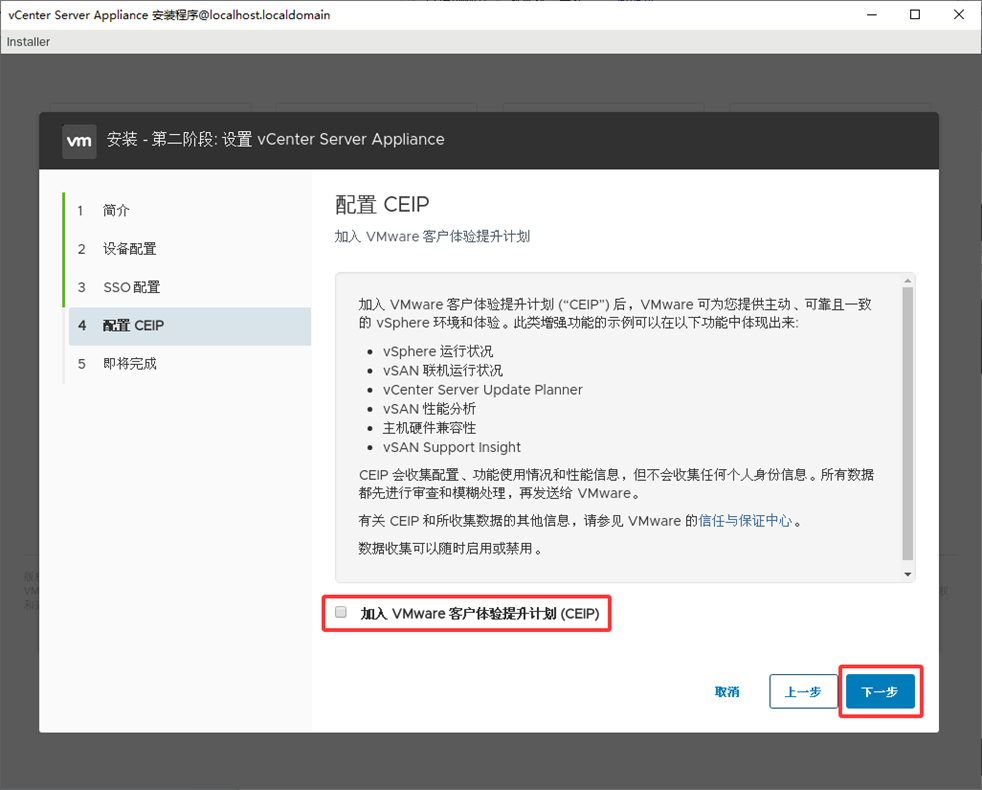982x790 pixels.
Task: Open the 信任与保证中心 link
Action: [745, 521]
